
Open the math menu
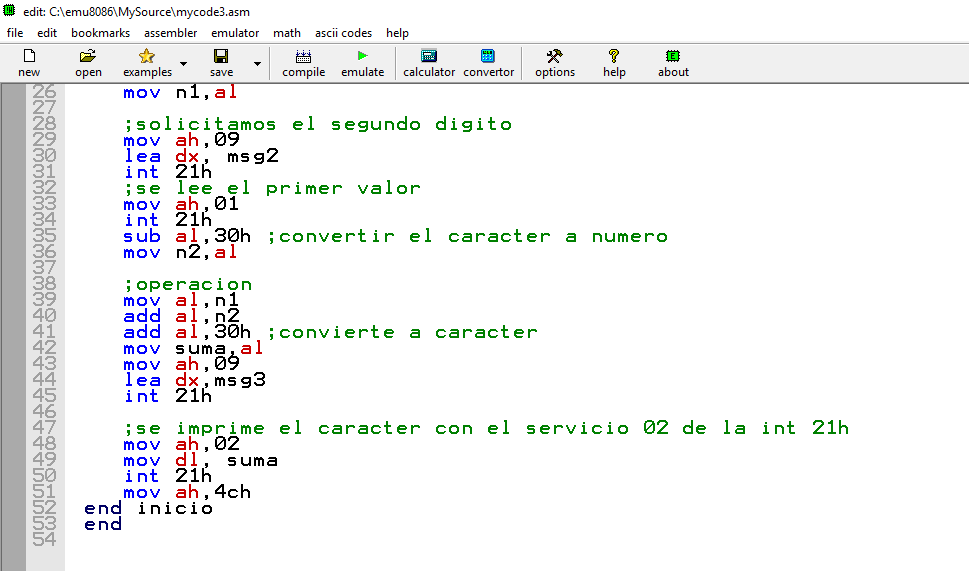(x=287, y=33)
